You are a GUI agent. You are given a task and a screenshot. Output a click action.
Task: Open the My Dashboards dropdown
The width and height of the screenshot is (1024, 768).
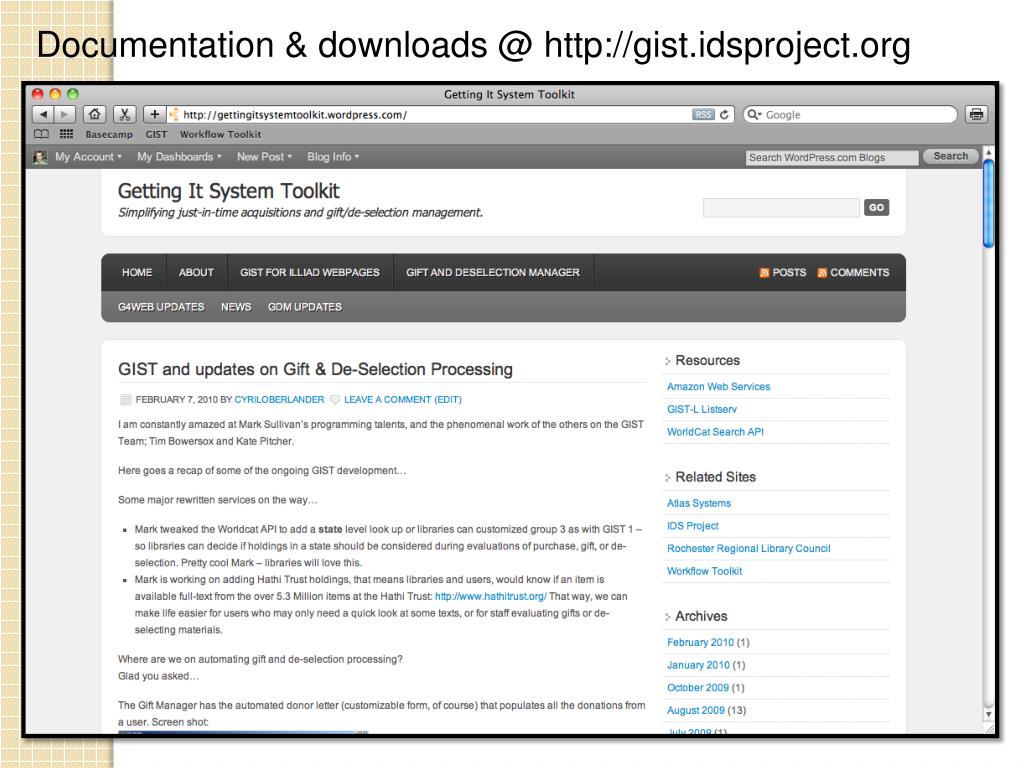click(179, 157)
